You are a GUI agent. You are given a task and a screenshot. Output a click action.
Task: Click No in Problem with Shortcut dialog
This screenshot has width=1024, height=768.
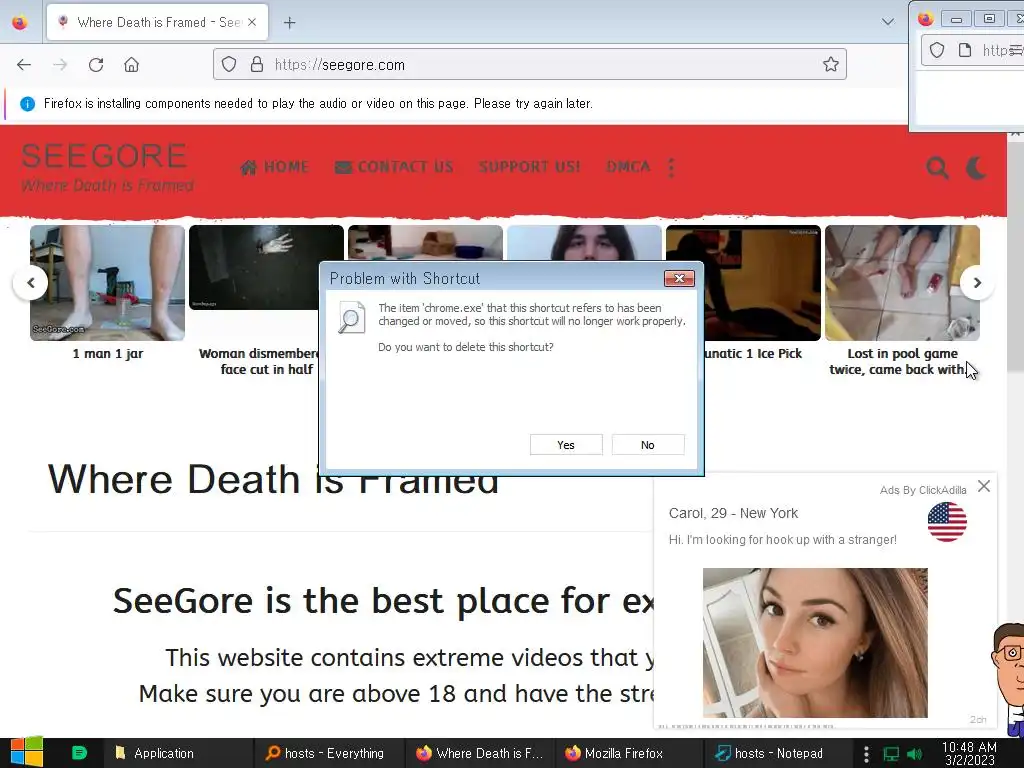[x=648, y=445]
